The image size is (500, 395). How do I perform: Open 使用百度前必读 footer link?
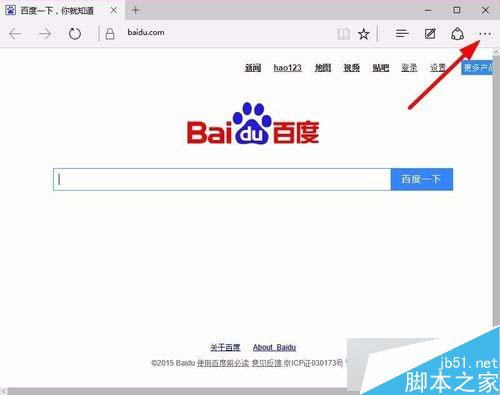click(x=223, y=363)
